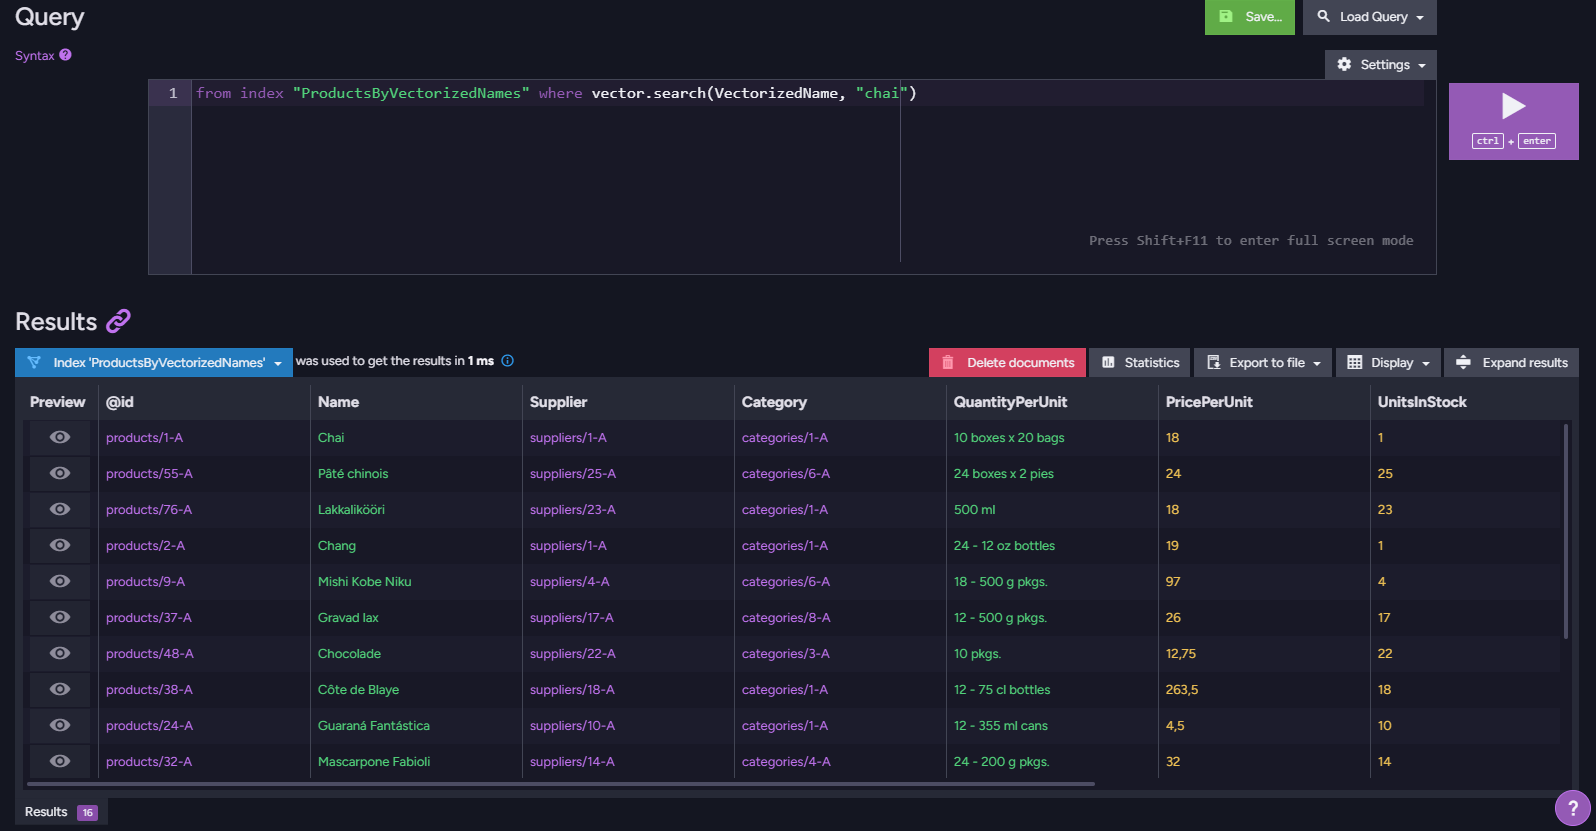Open the Export to file dropdown

pos(1263,363)
